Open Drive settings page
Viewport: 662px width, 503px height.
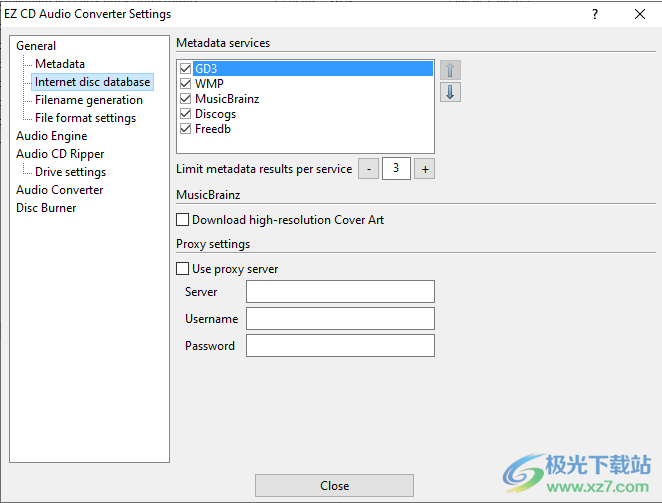[71, 172]
